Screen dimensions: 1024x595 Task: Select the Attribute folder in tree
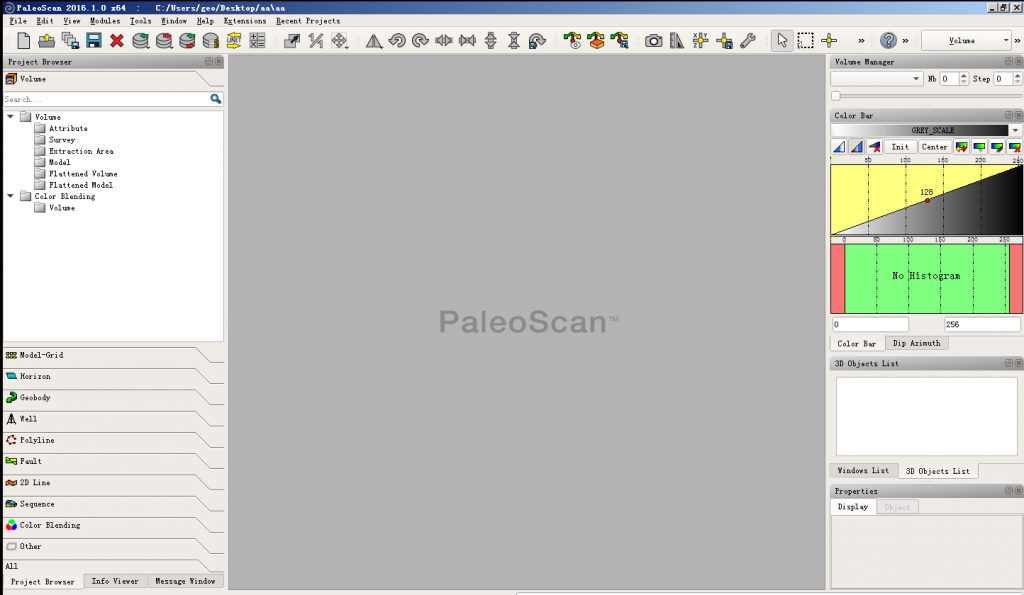[x=68, y=129]
